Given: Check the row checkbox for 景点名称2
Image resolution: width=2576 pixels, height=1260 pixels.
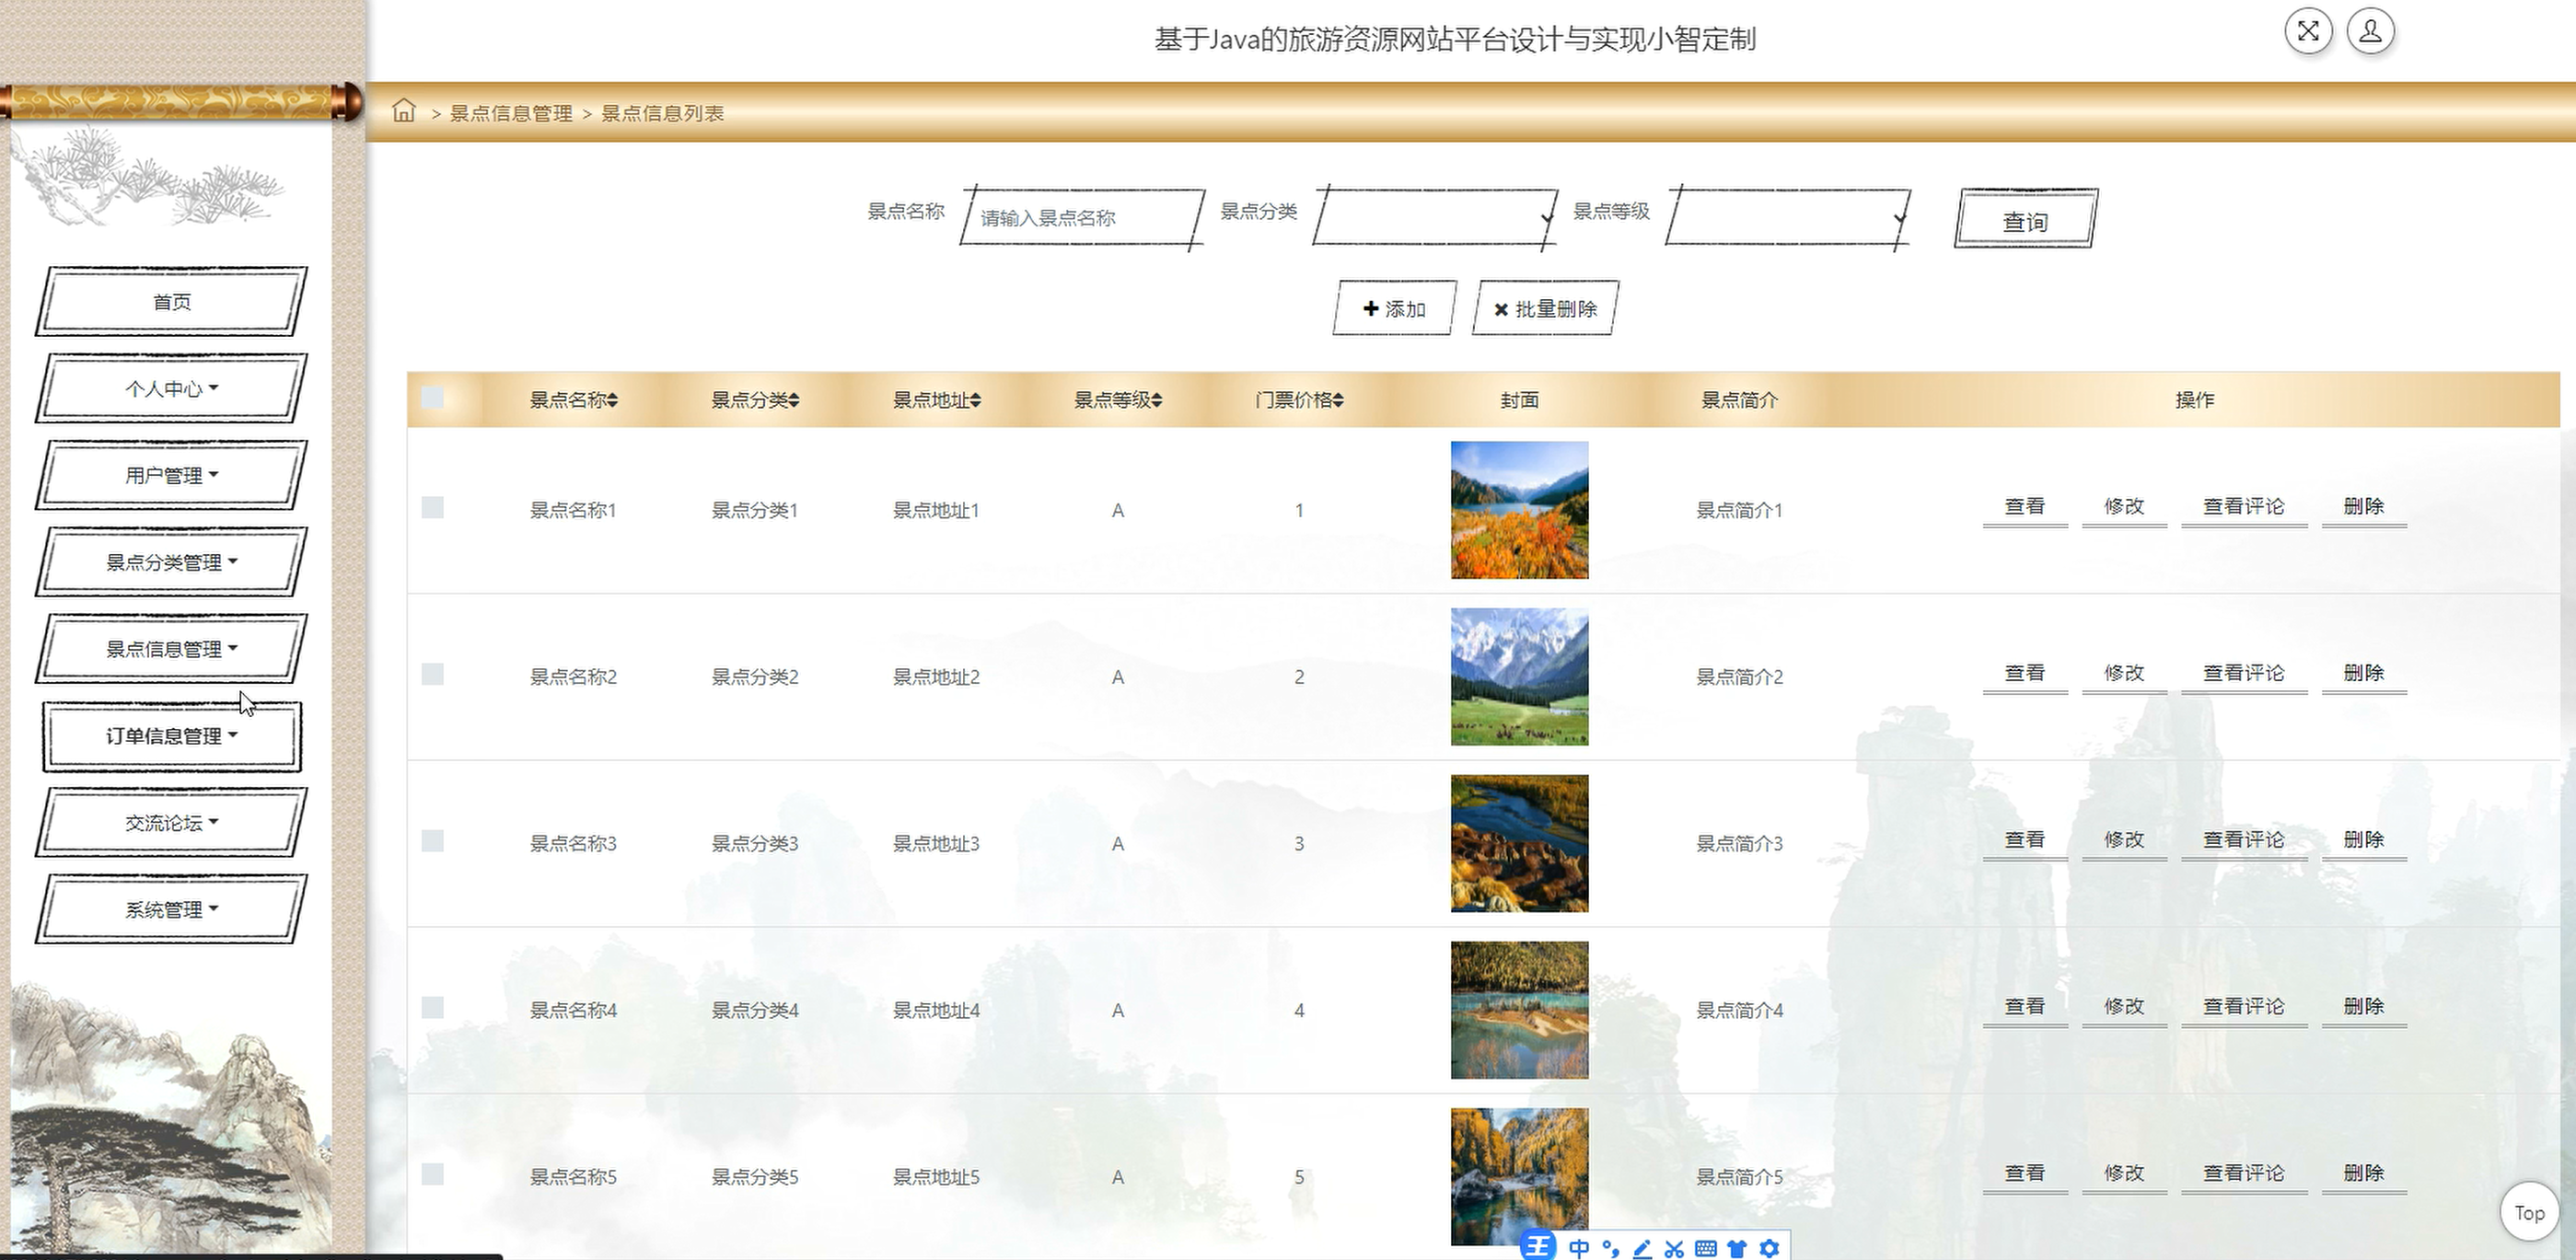Looking at the screenshot, I should point(433,674).
